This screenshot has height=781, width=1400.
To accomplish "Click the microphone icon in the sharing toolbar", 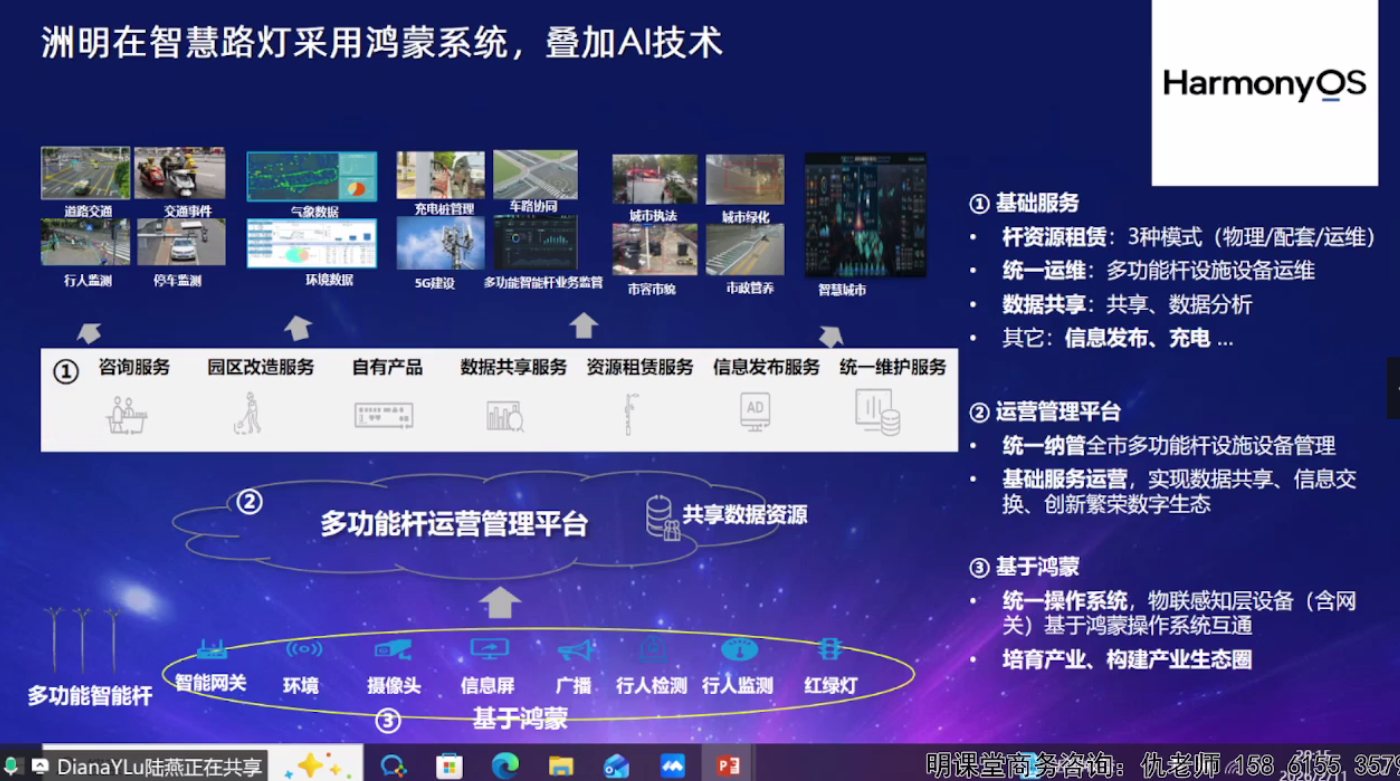I will (12, 765).
